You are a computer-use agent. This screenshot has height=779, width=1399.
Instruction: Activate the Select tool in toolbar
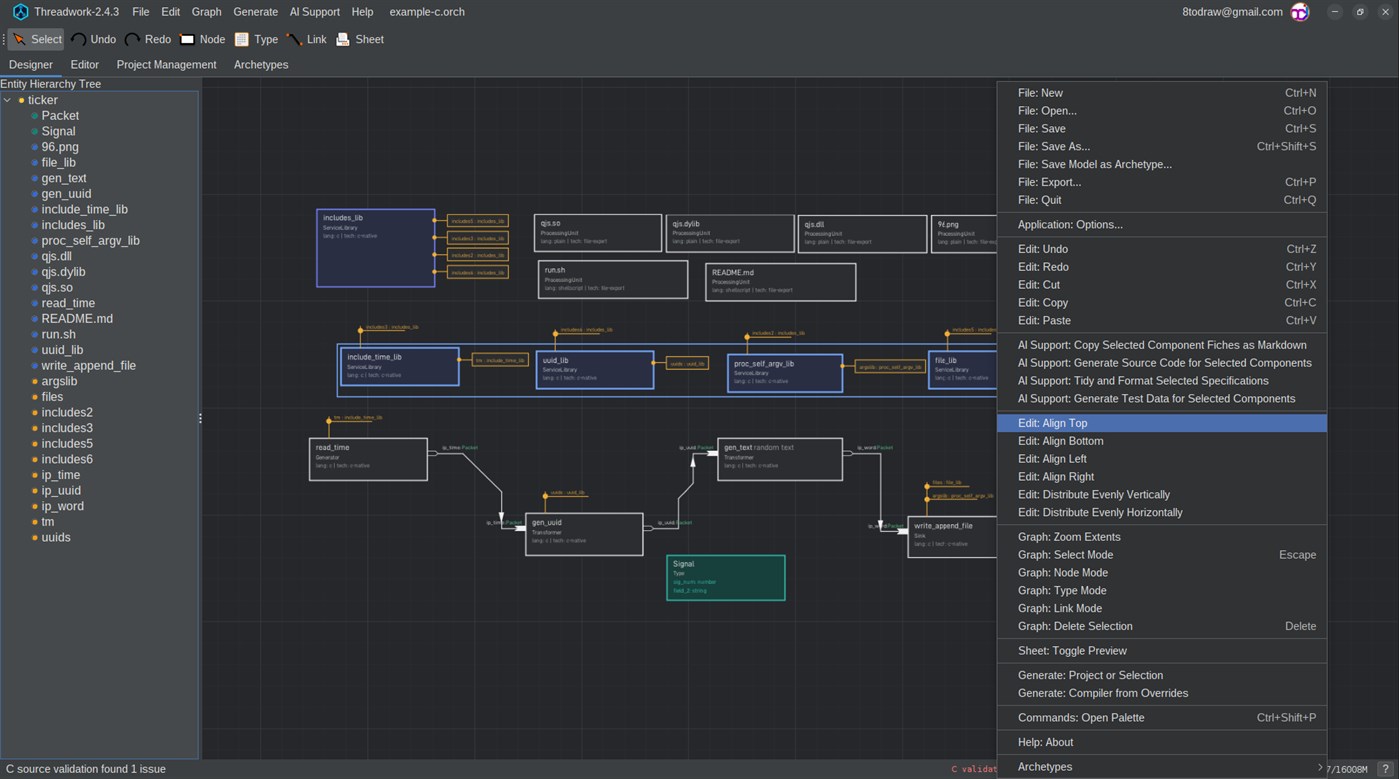point(36,39)
